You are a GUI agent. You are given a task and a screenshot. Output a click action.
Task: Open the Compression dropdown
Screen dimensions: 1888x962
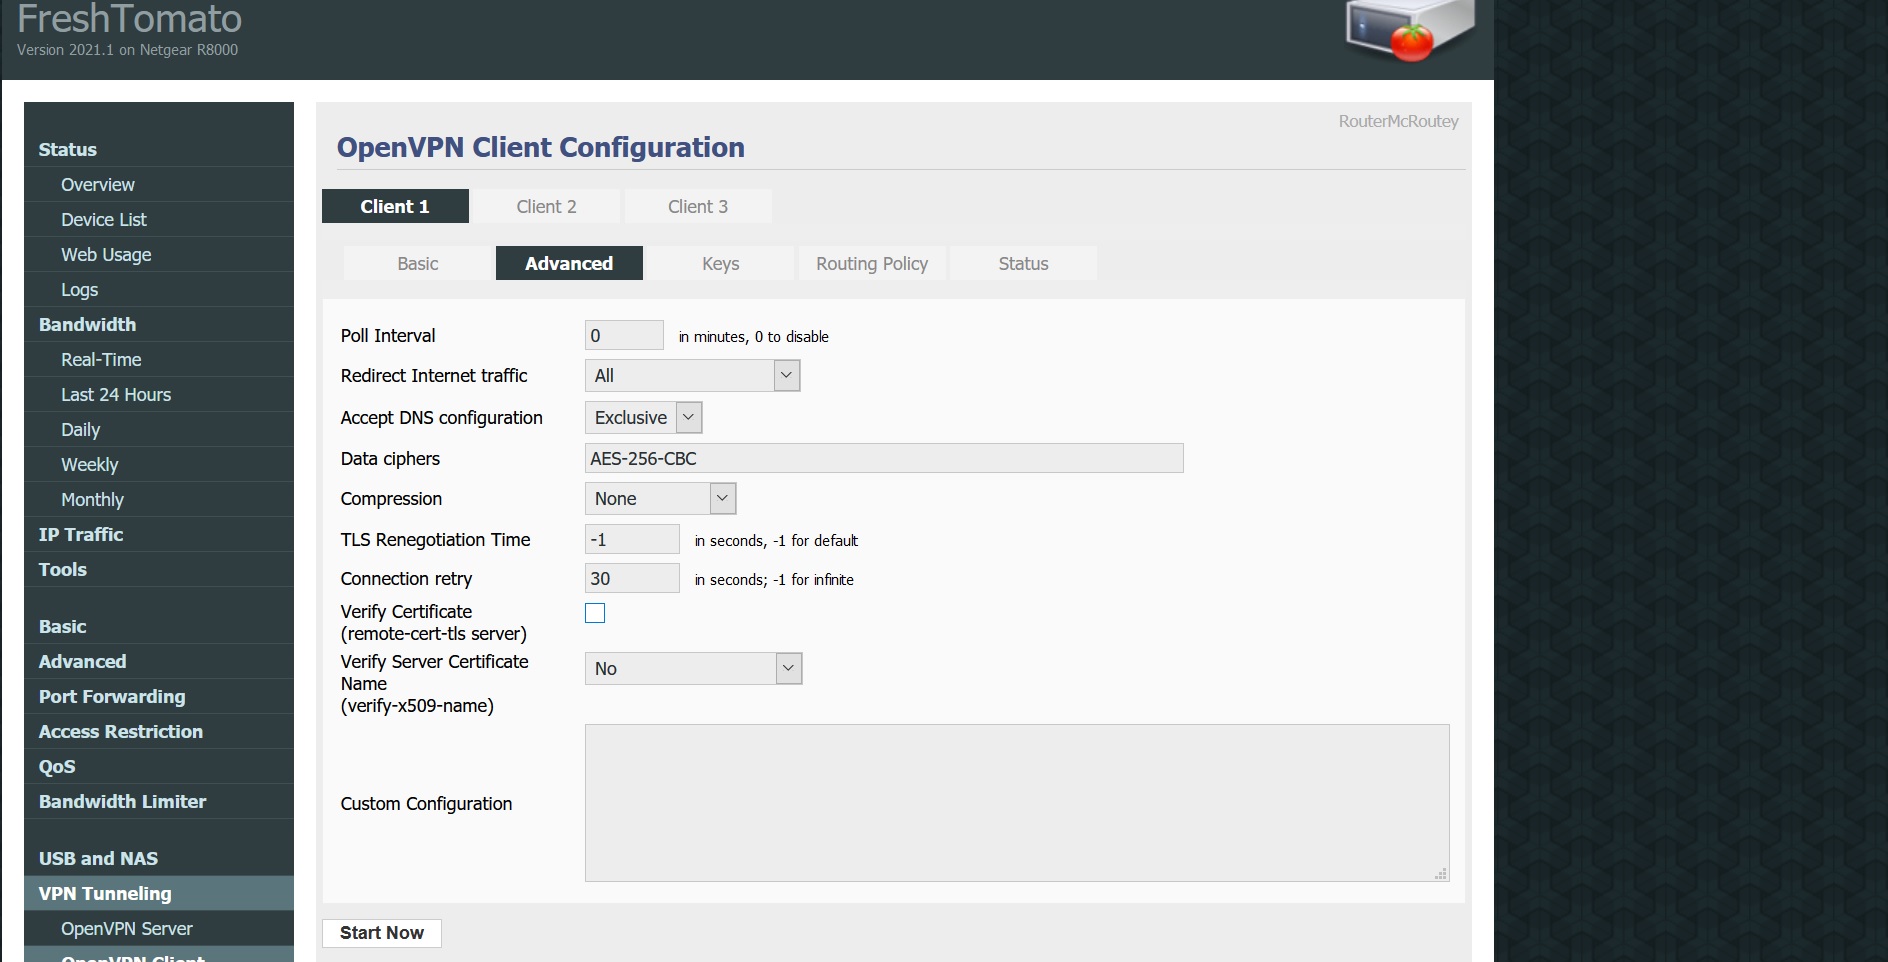point(660,499)
